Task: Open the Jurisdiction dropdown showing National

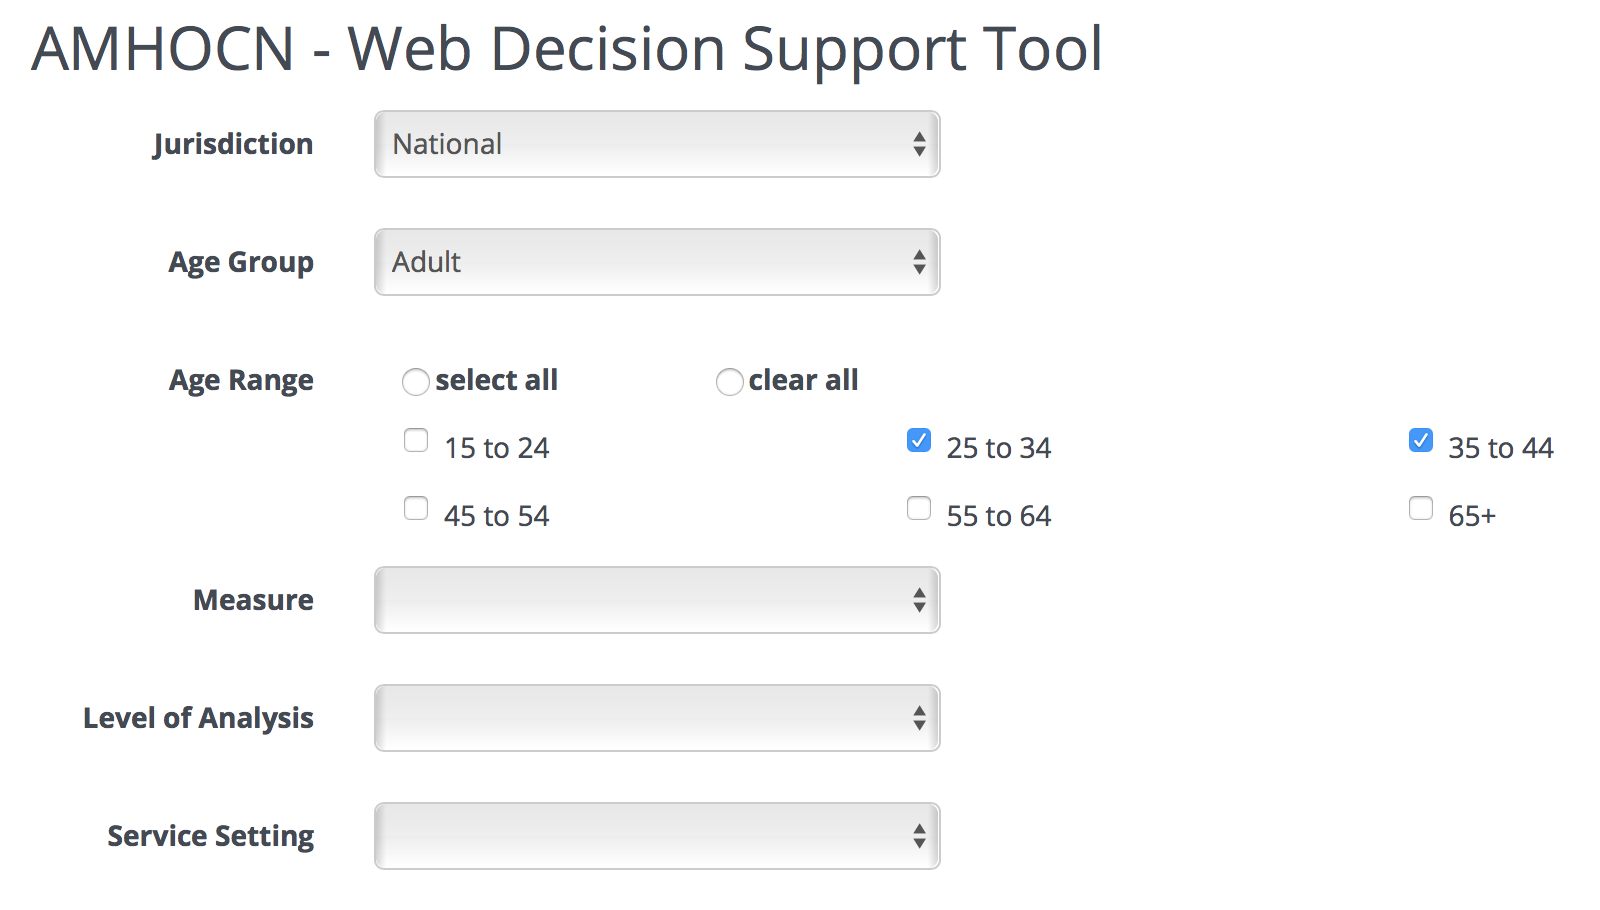Action: [x=657, y=144]
